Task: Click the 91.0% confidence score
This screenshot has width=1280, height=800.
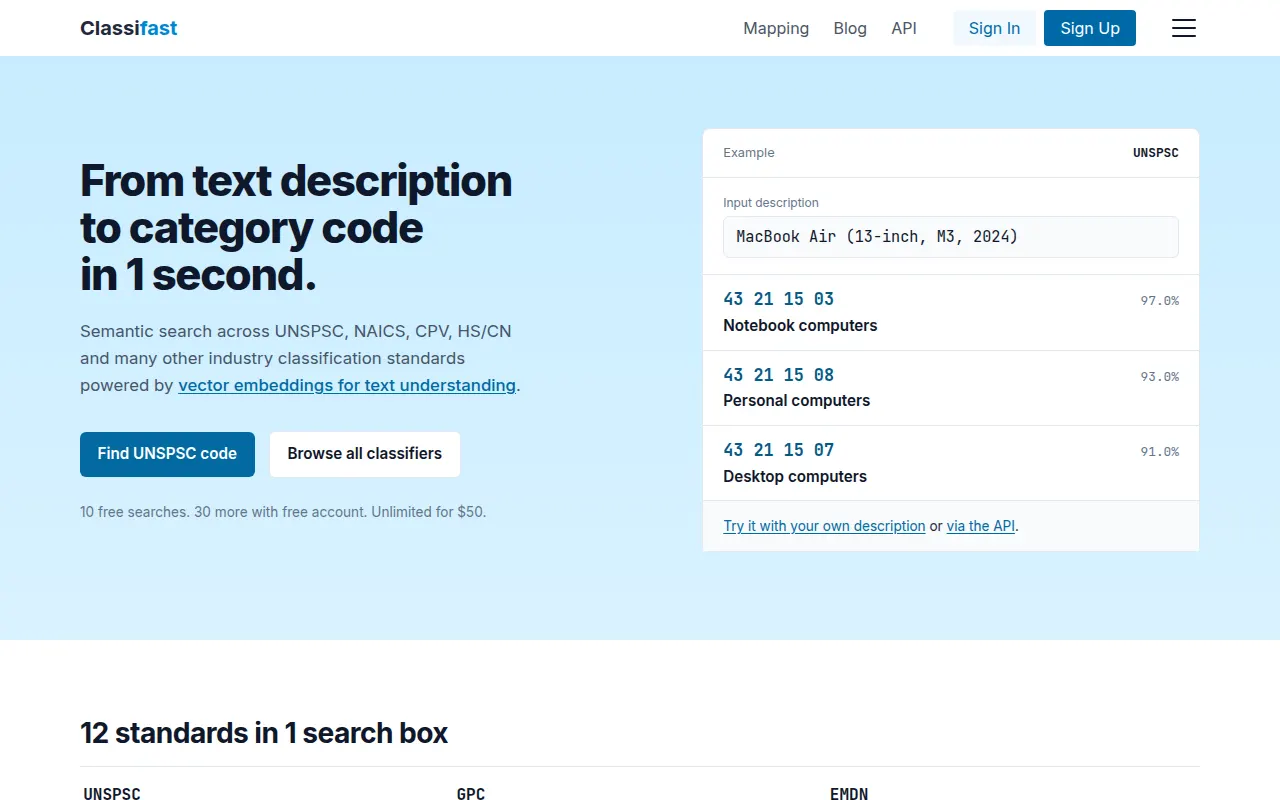Action: [x=1160, y=452]
